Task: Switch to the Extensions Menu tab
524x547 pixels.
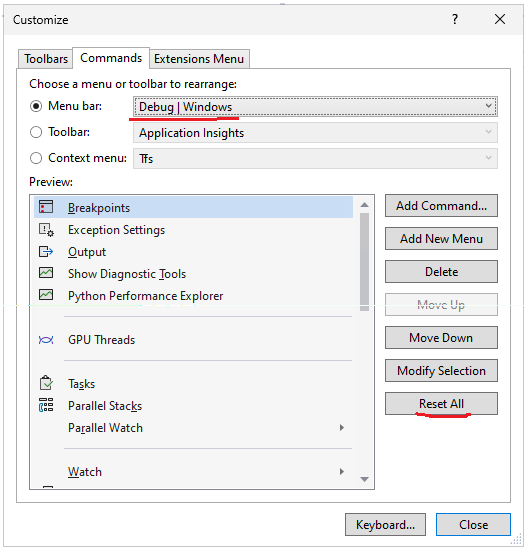Action: point(199,59)
